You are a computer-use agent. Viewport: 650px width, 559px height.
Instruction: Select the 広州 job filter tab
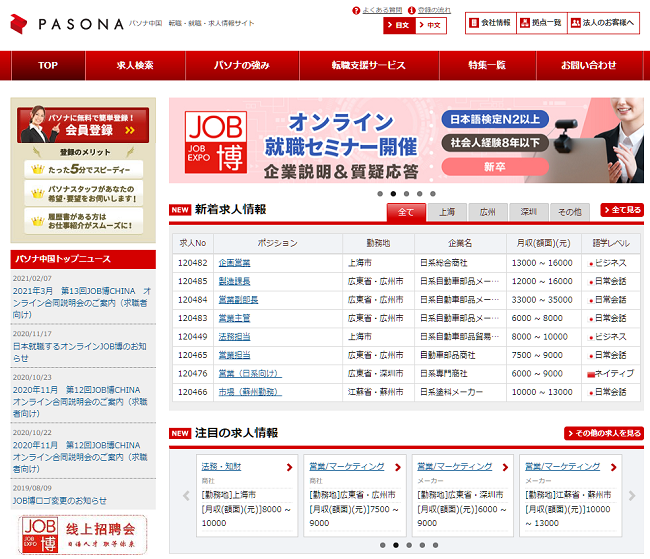[x=488, y=212]
